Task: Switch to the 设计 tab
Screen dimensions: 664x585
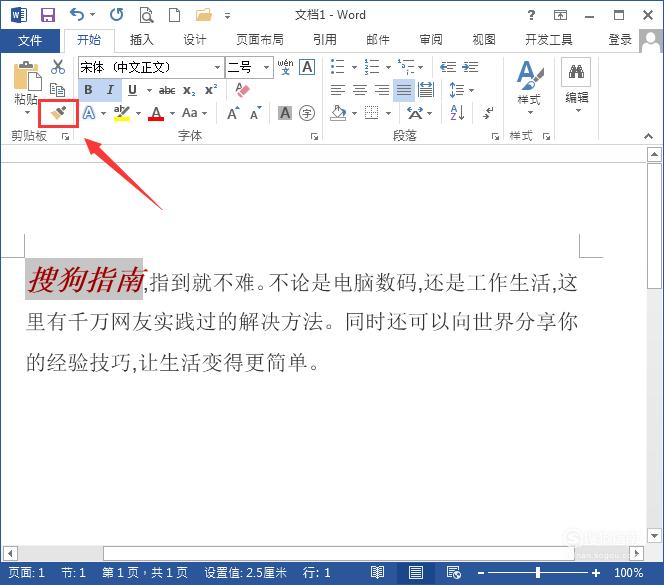Action: tap(194, 40)
